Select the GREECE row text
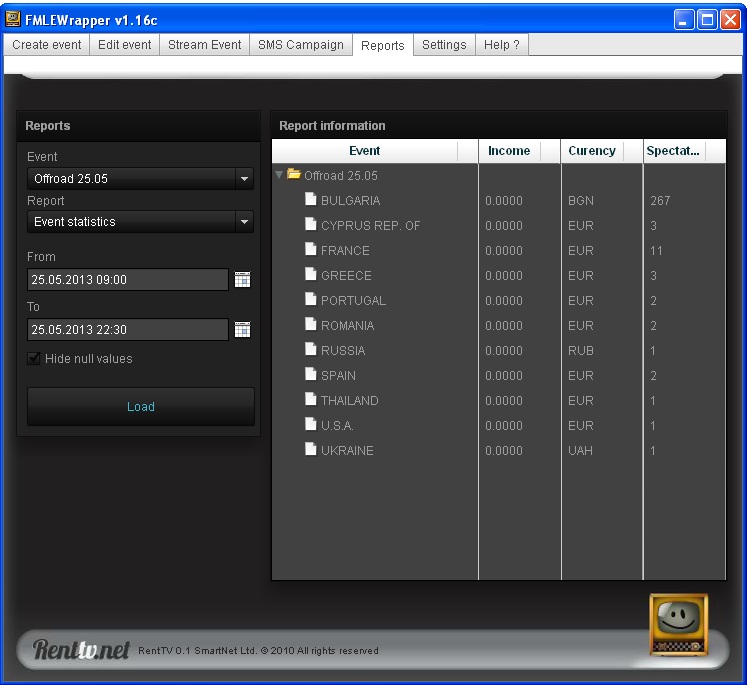Screen dimensions: 747x685 [x=346, y=275]
